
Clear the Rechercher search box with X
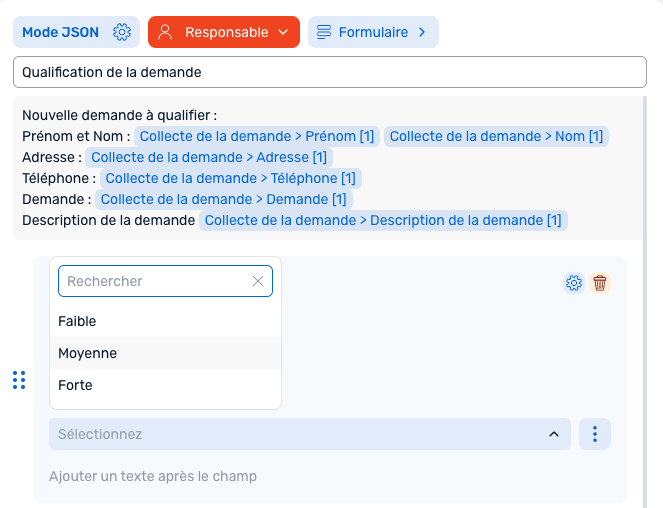(x=258, y=281)
